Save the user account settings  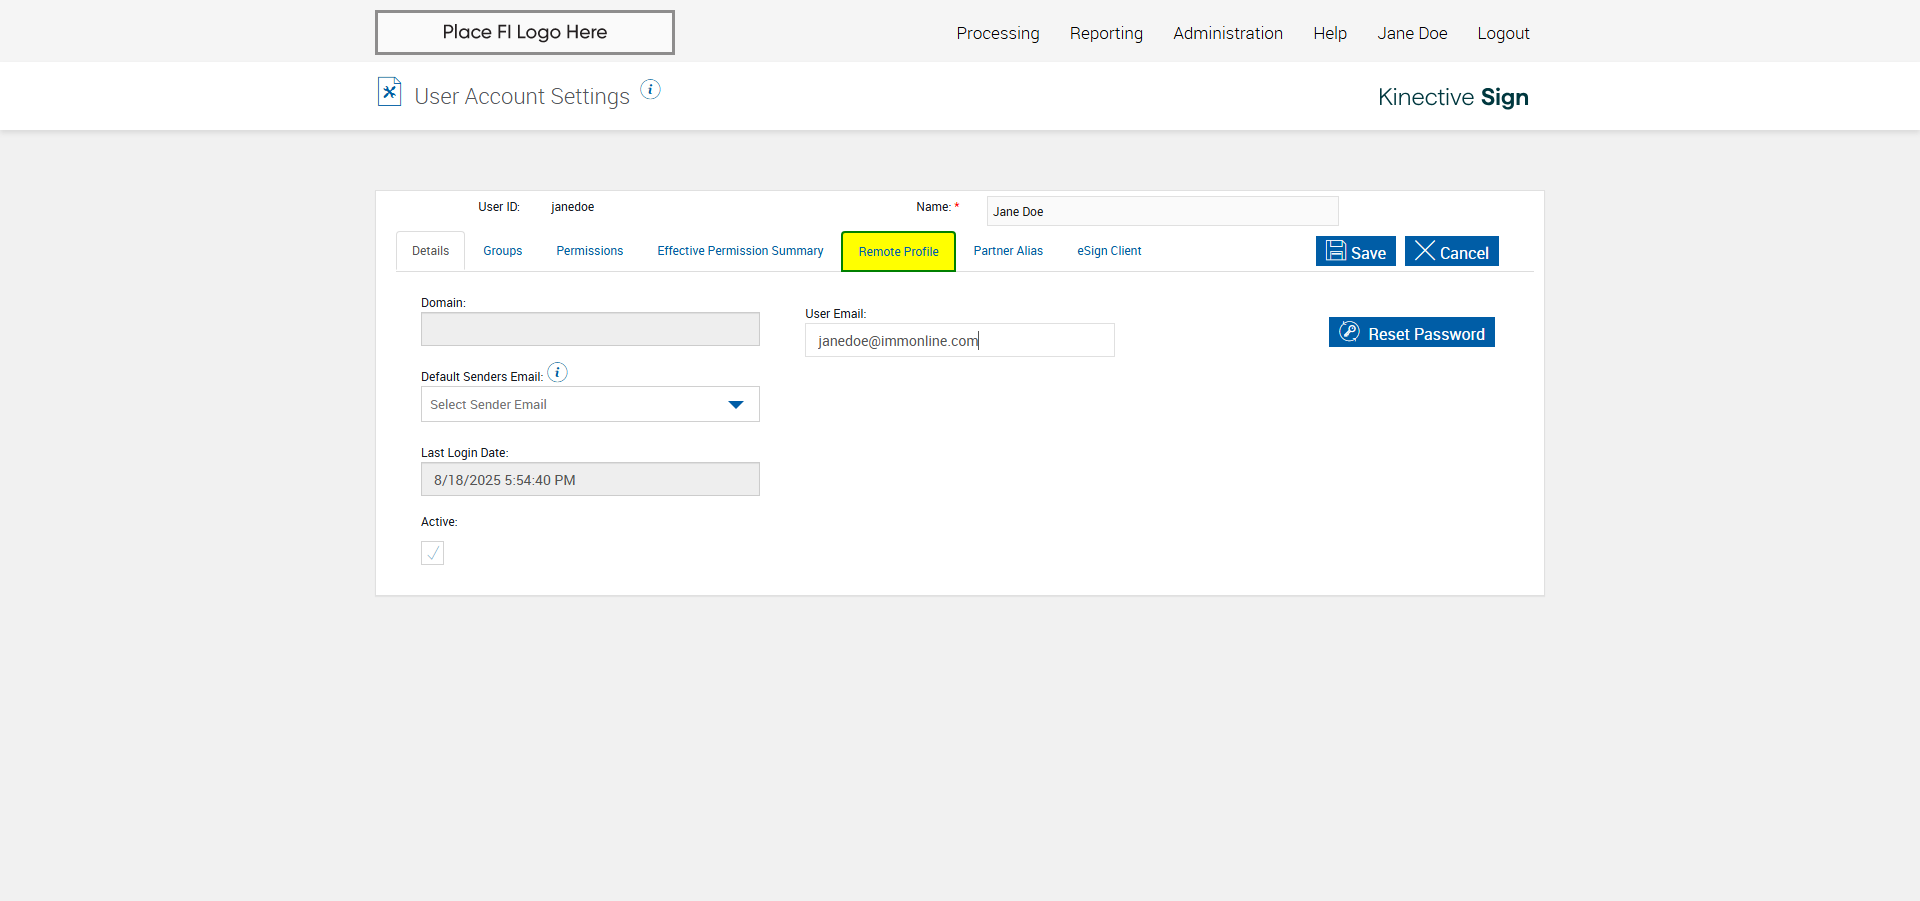tap(1355, 251)
